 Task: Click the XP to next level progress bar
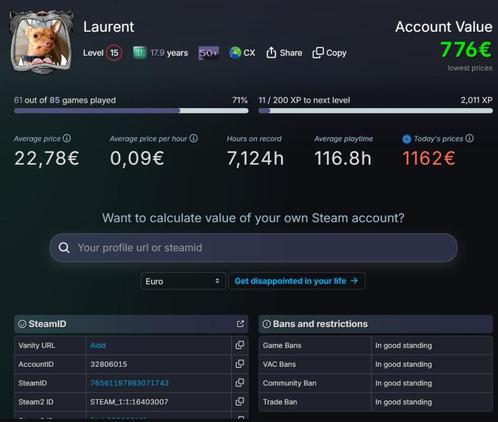click(376, 111)
